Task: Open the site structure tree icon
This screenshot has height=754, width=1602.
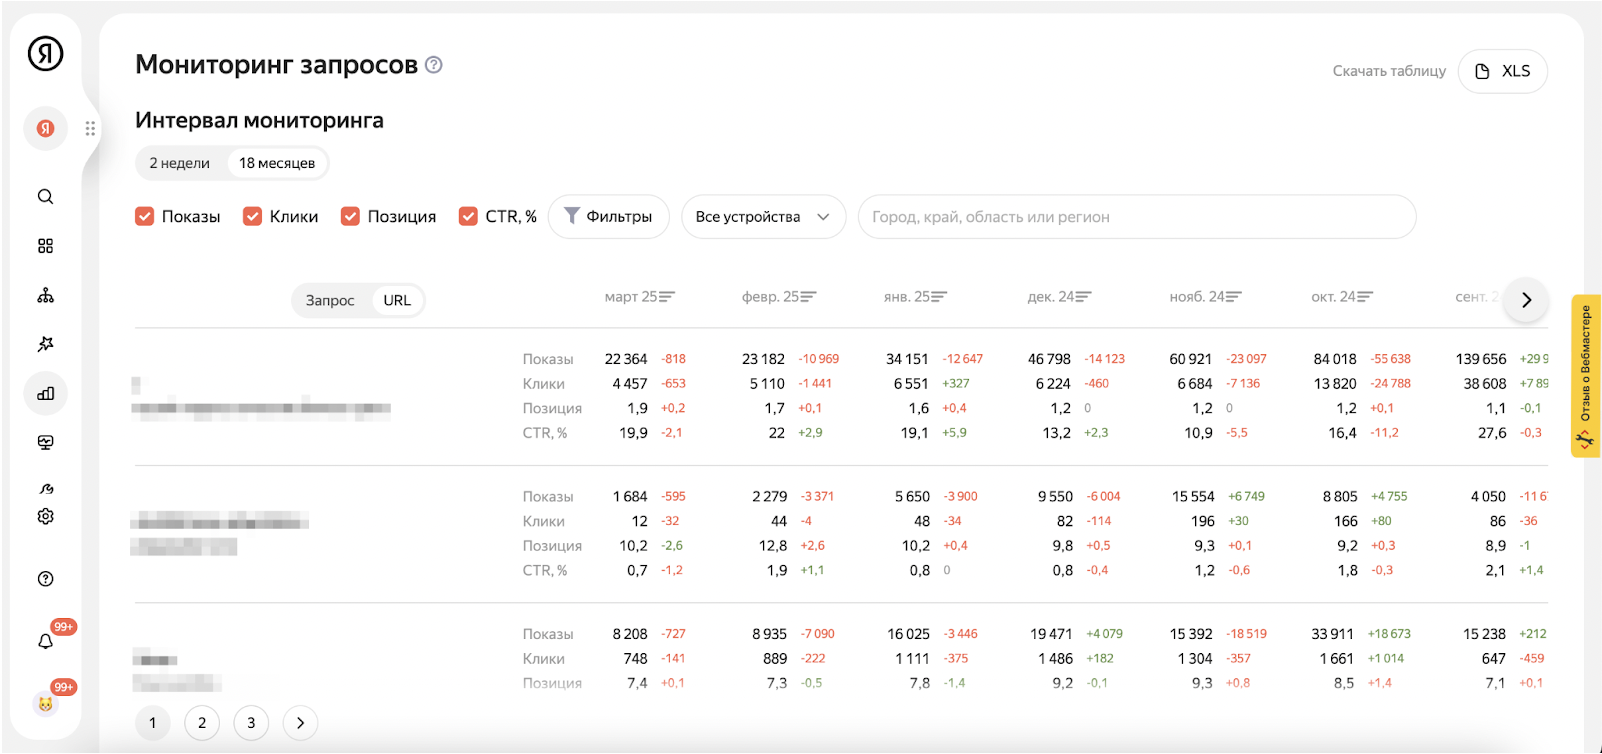Action: pyautogui.click(x=45, y=295)
